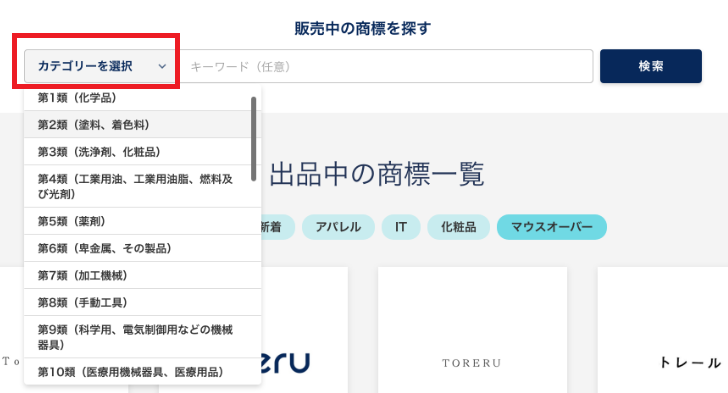The image size is (728, 393).
Task: Click the chevron arrow in category selector
Action: [x=162, y=66]
